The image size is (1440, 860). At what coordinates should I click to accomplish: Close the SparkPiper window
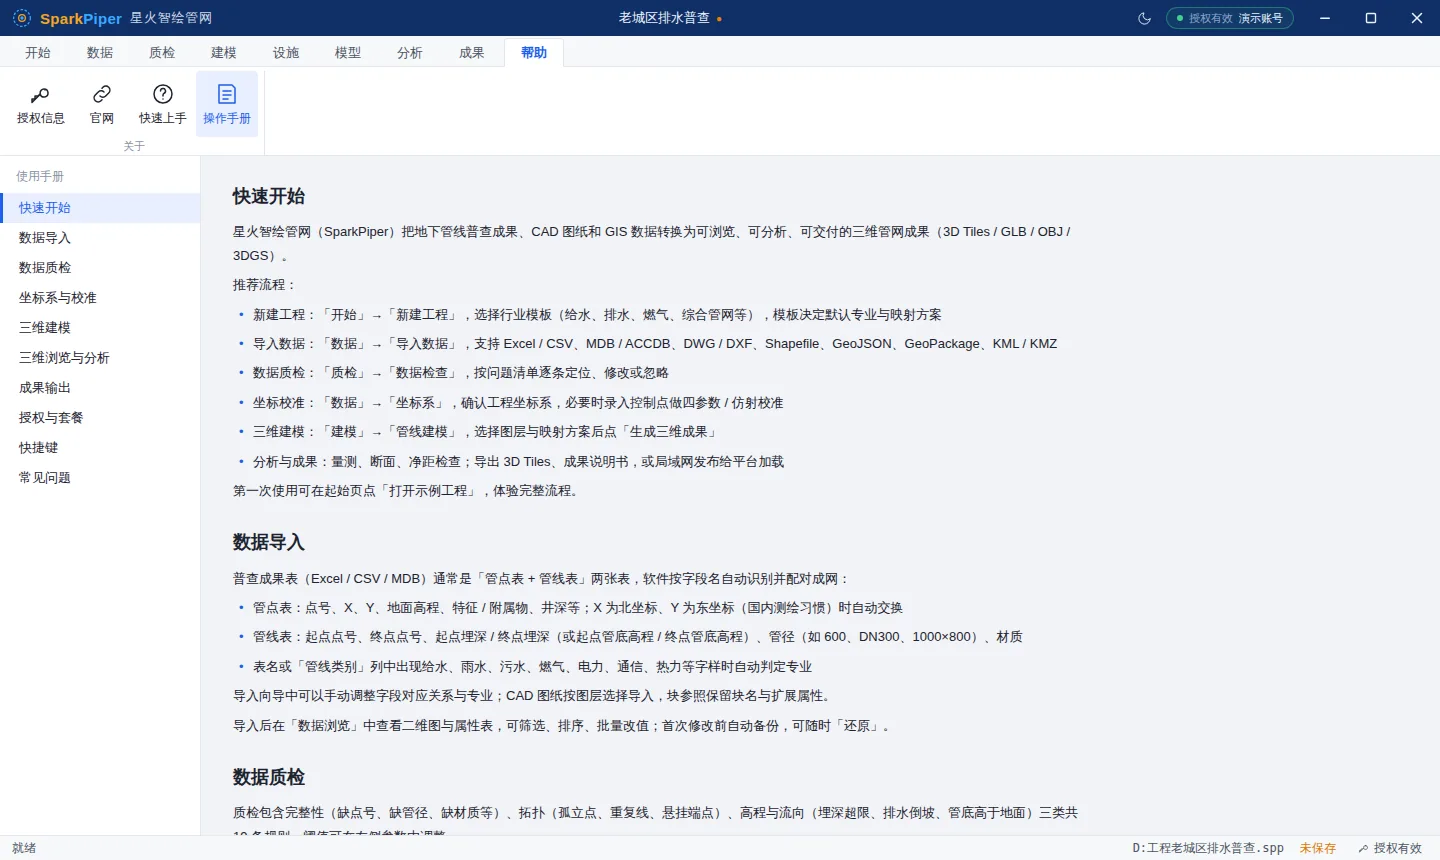coord(1417,18)
